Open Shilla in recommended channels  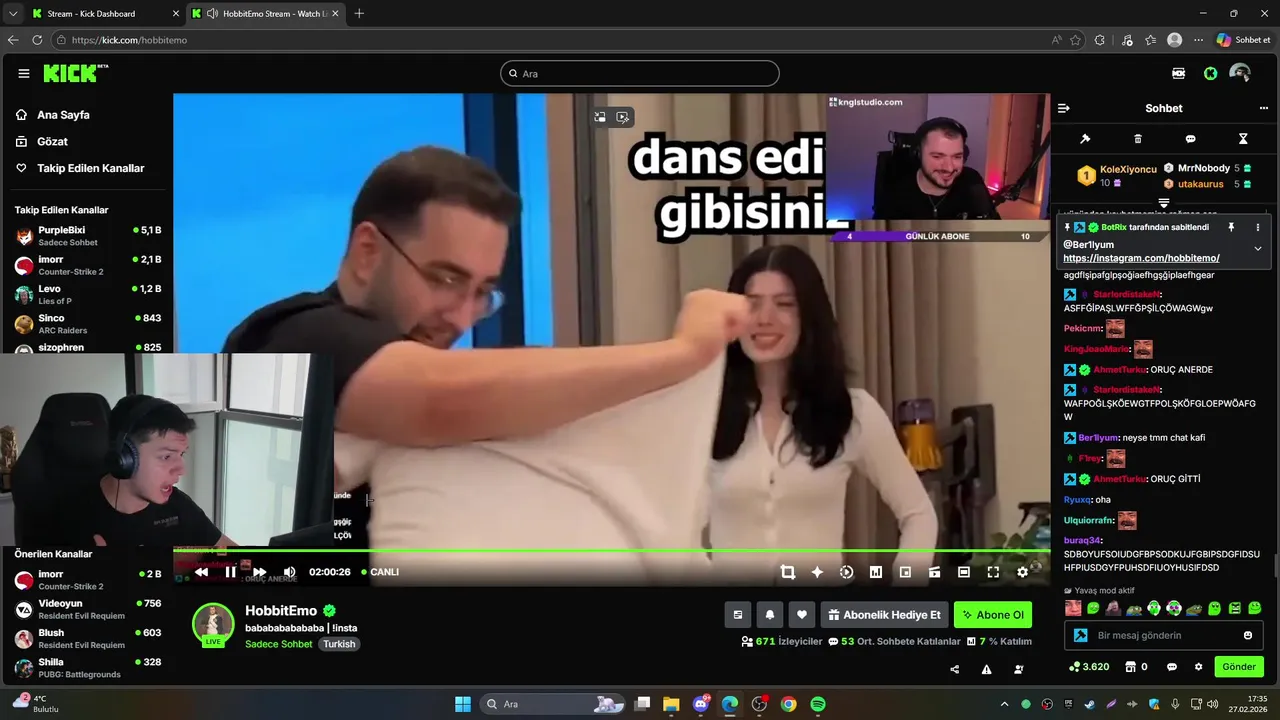(88, 667)
